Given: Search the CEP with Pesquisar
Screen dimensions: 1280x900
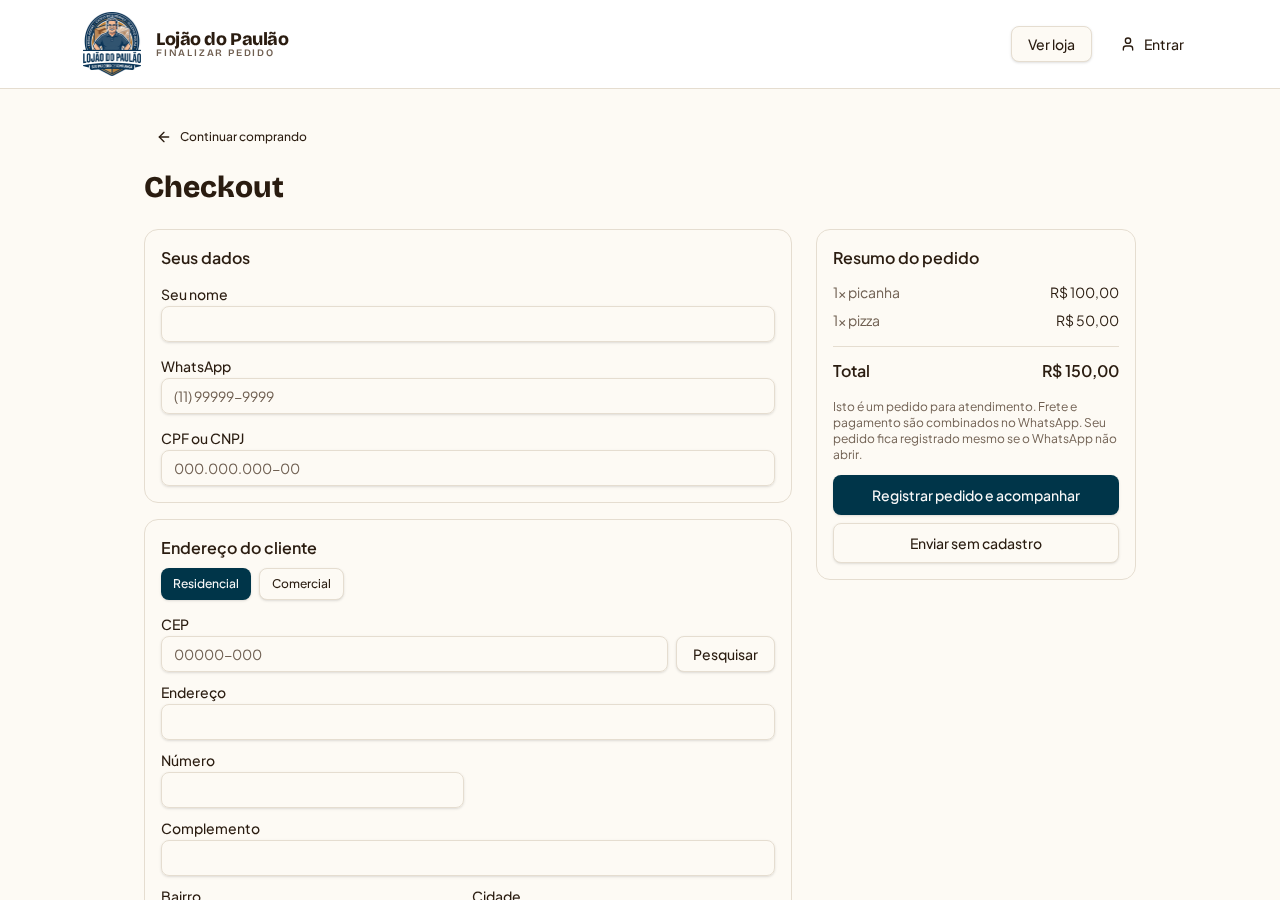Looking at the screenshot, I should click(725, 654).
